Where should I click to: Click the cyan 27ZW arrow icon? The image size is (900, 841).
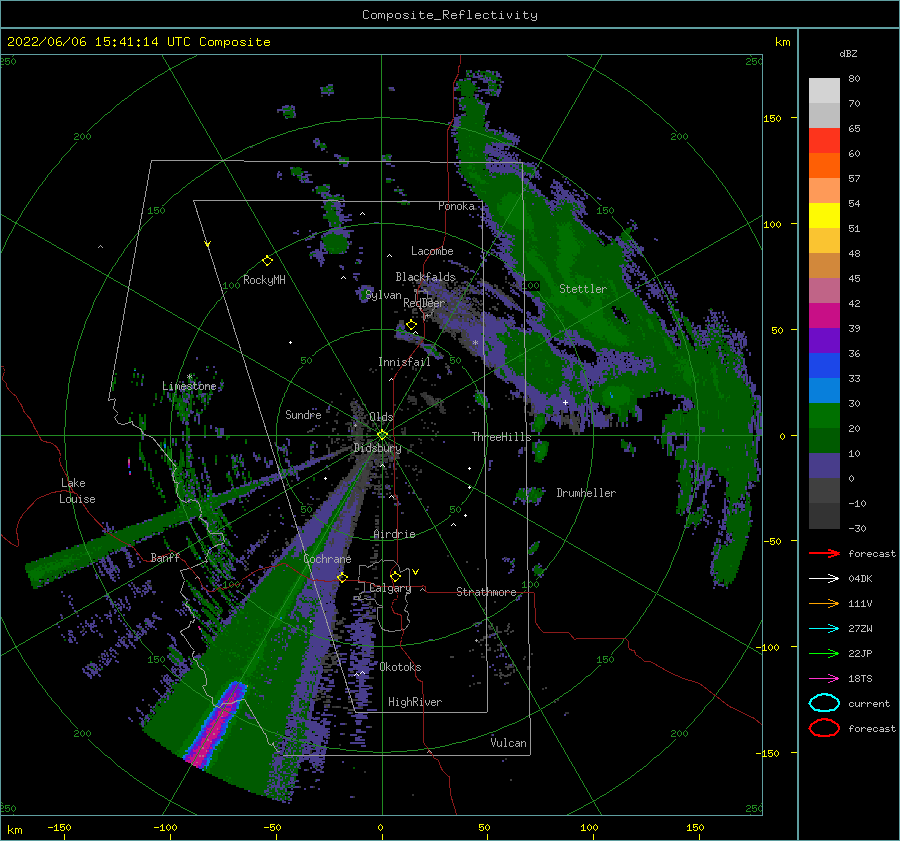coord(824,629)
